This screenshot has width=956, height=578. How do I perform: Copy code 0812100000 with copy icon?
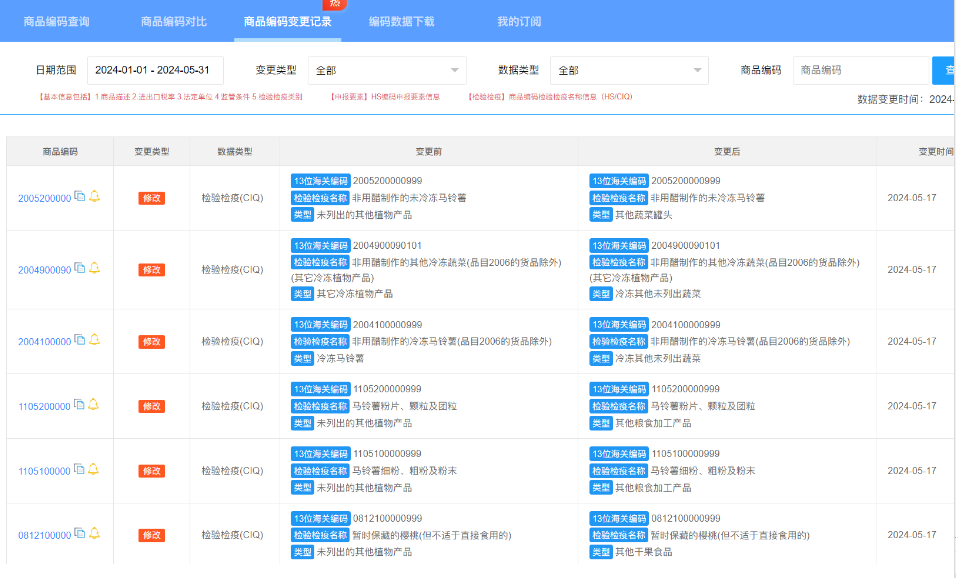(x=79, y=533)
